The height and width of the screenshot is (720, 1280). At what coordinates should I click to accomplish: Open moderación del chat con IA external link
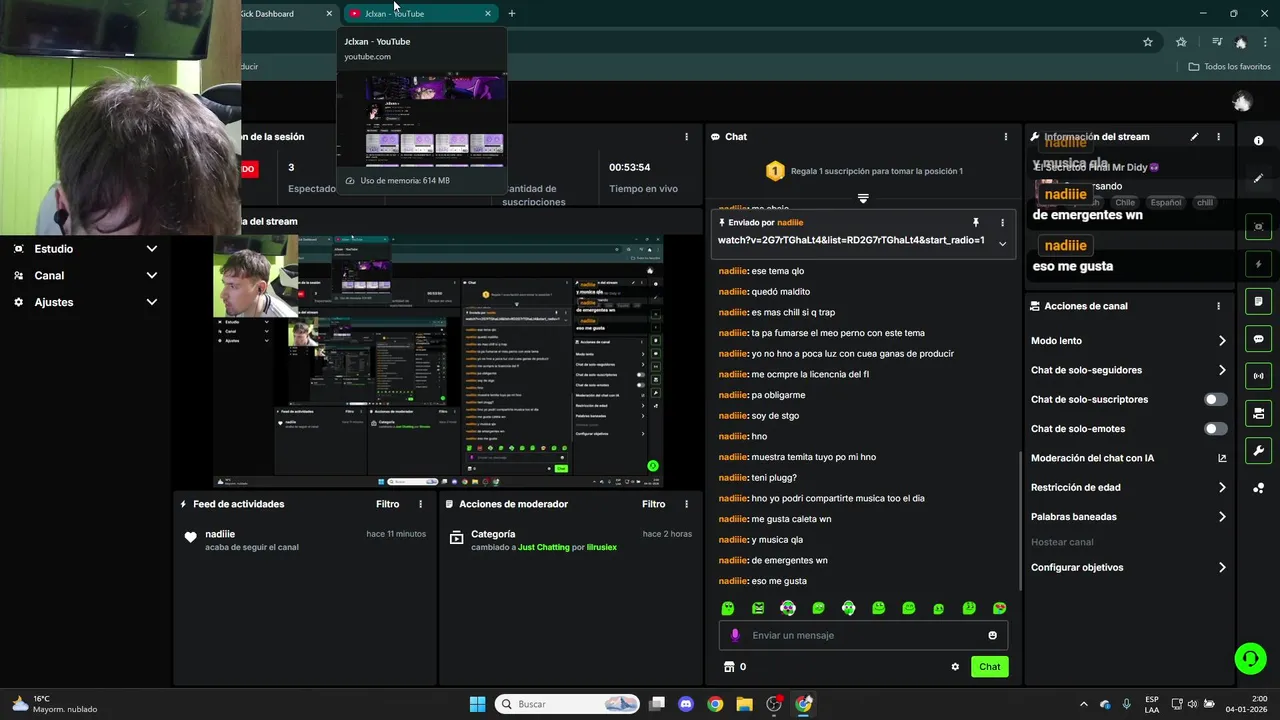1222,458
